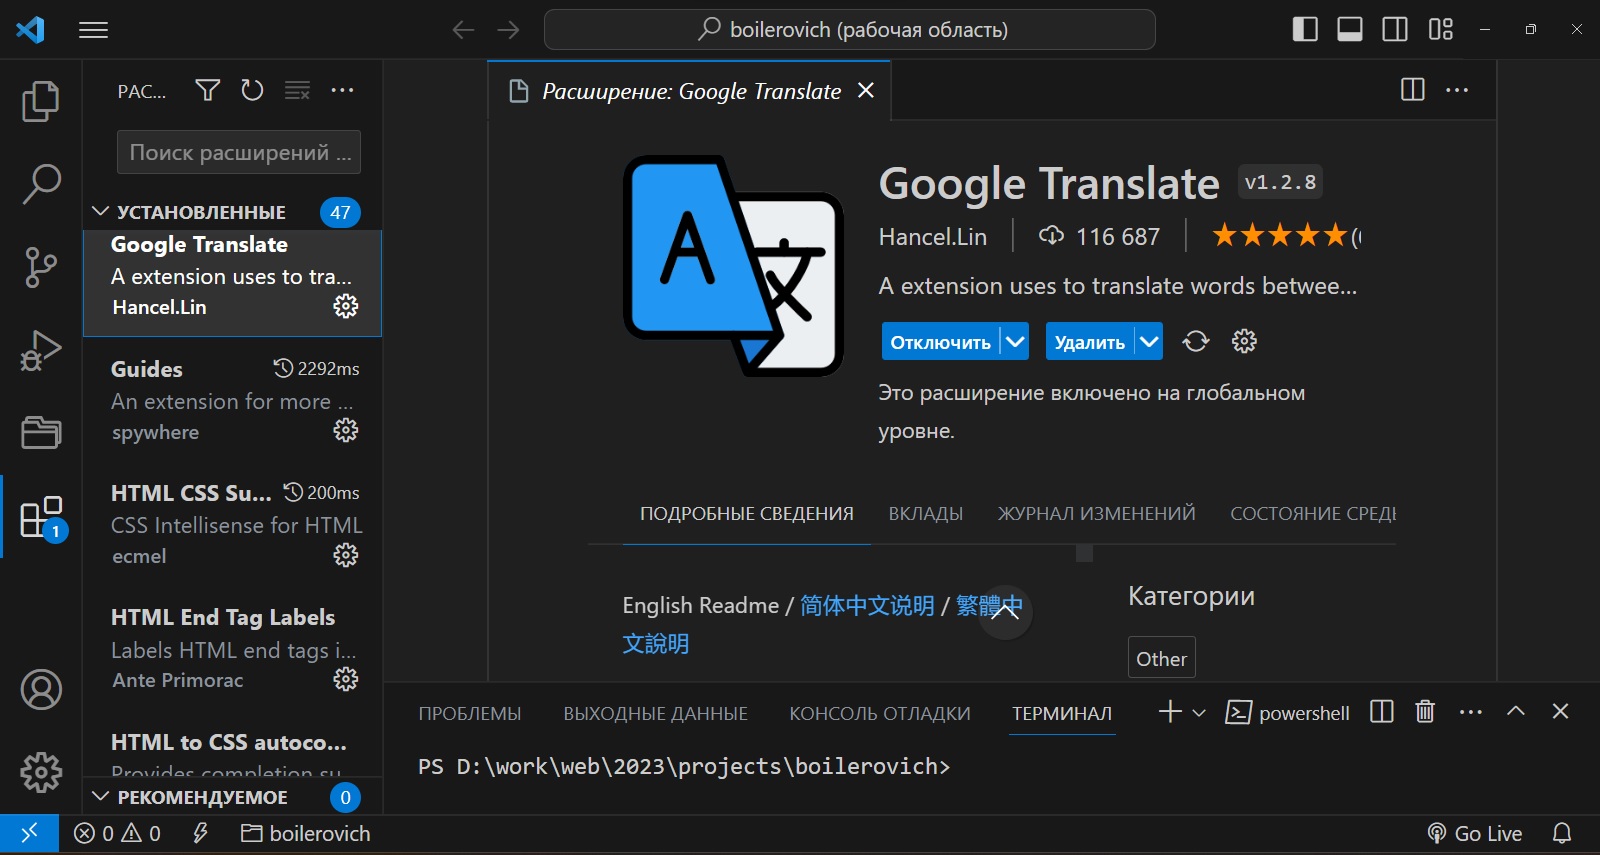Click scroll-to-top arrow button in readme
1600x855 pixels.
1005,612
